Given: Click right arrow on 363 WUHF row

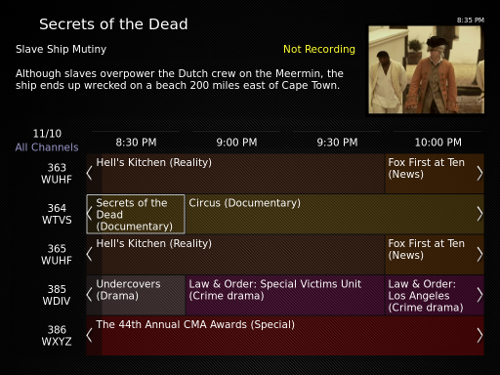Looking at the screenshot, I should point(480,173).
